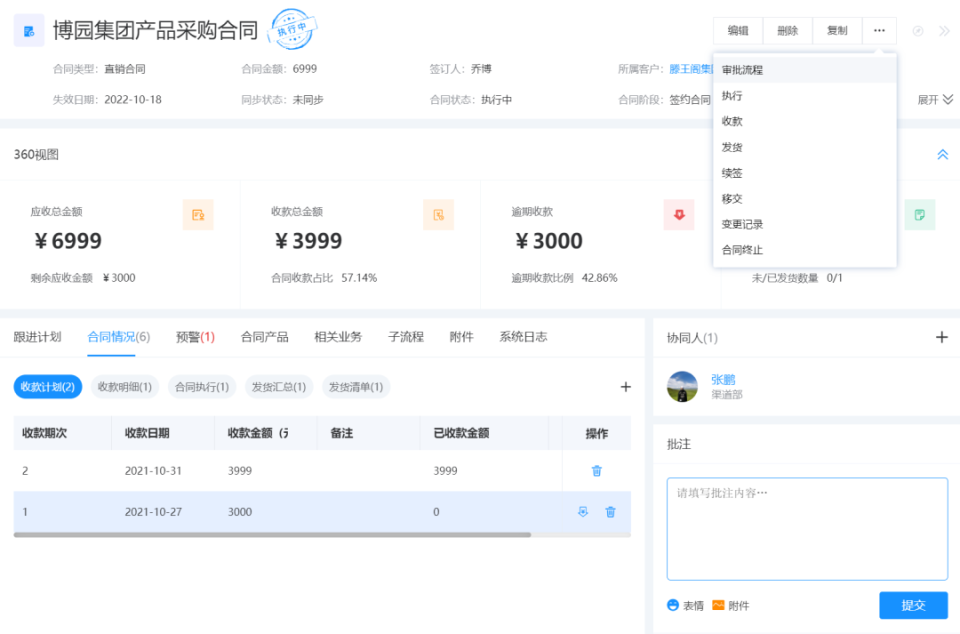Collapse the 360视图 section
The image size is (960, 634).
[x=942, y=155]
